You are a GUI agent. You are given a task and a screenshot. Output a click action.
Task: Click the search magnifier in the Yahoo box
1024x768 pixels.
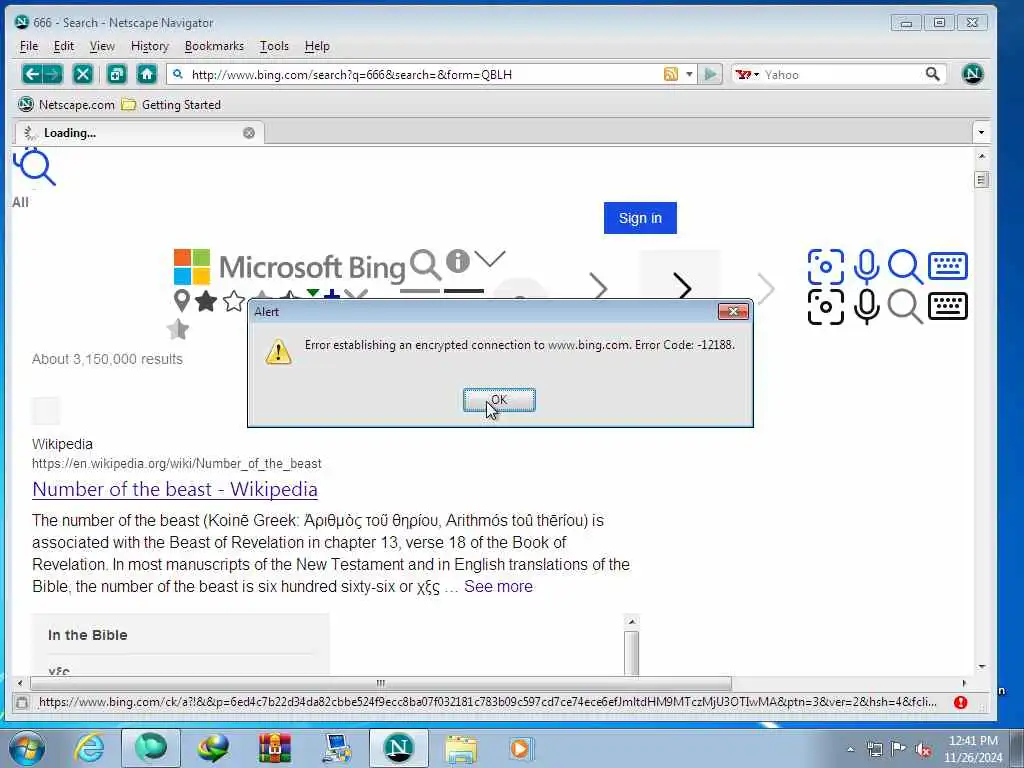click(x=933, y=74)
